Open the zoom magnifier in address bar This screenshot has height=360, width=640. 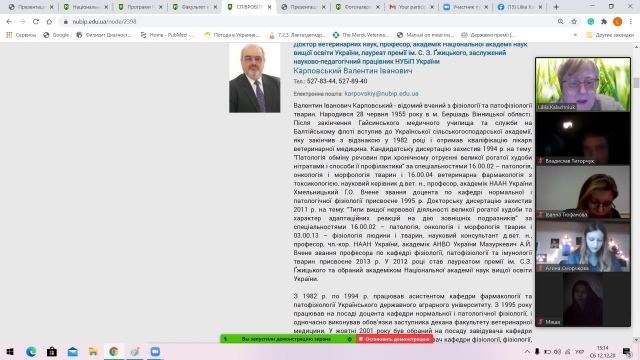click(x=561, y=22)
